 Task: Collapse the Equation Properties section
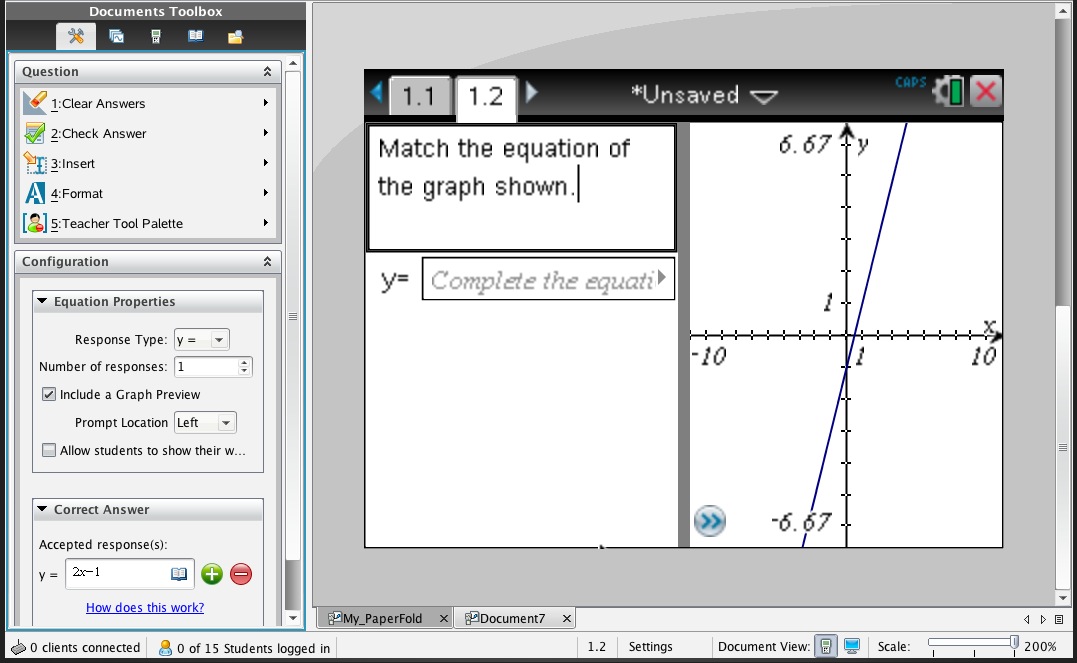tap(42, 302)
